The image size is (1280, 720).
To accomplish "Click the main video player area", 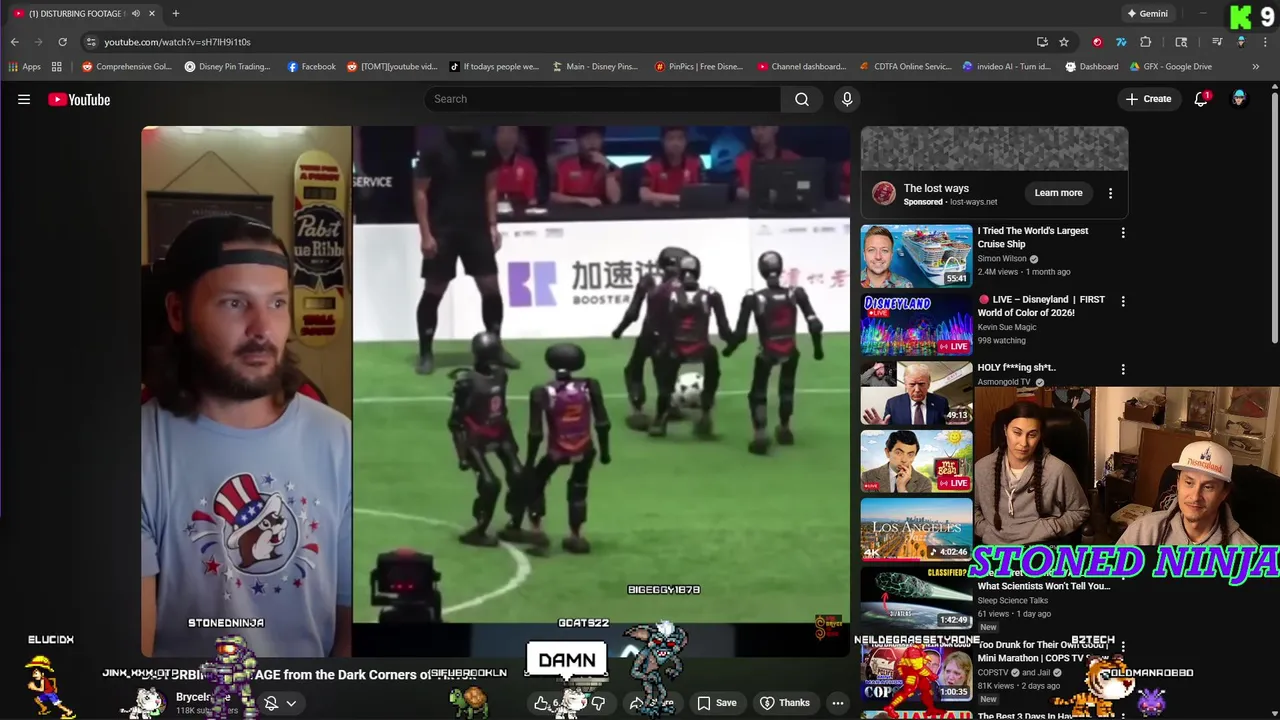I will [x=496, y=390].
